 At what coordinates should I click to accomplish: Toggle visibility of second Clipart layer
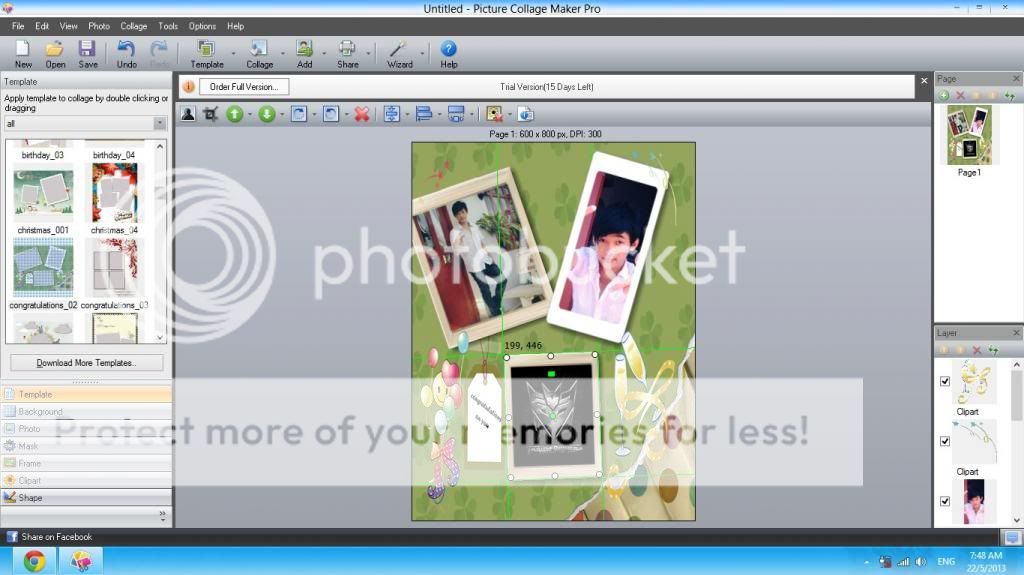point(945,441)
